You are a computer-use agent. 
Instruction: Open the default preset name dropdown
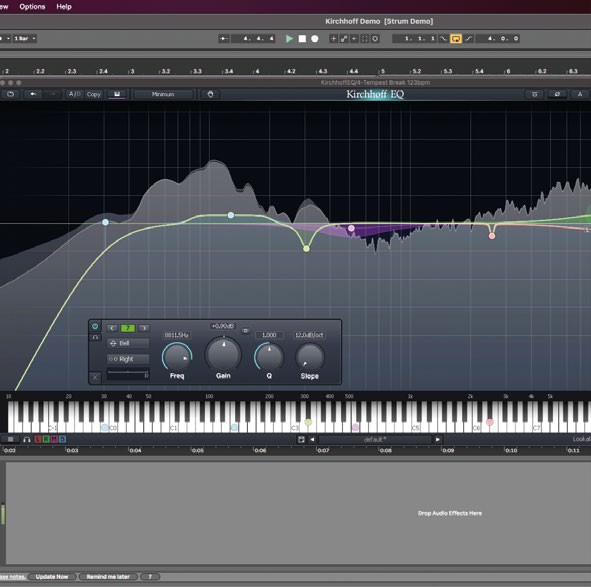coord(375,440)
